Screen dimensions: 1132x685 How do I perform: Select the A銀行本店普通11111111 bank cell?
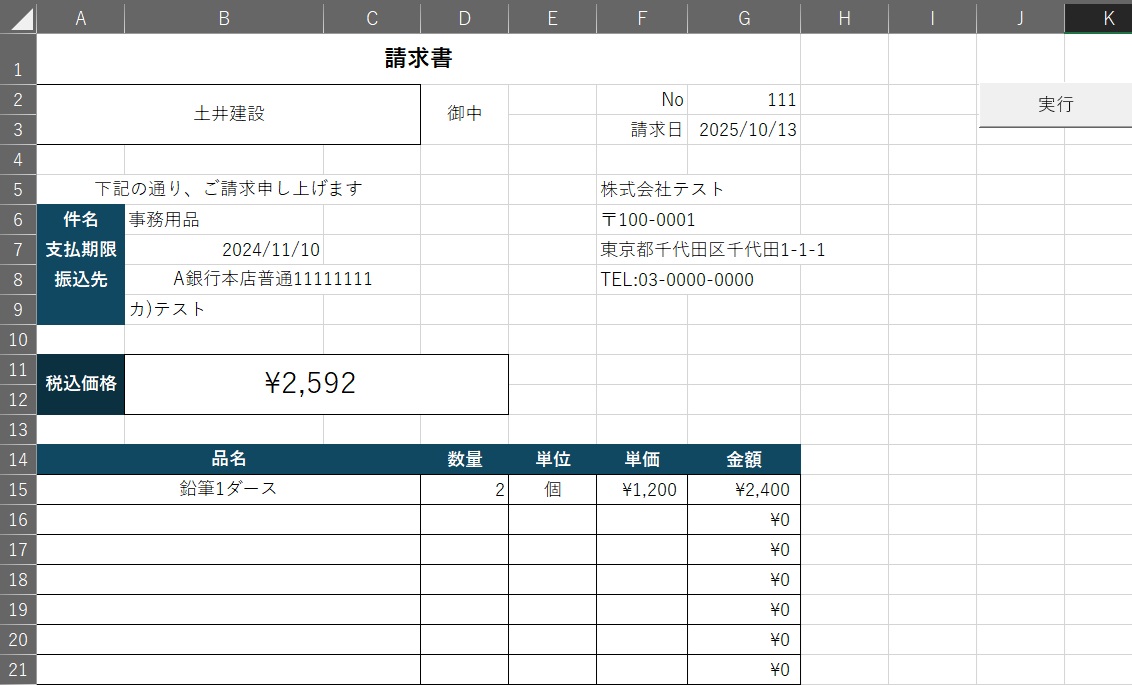(272, 280)
